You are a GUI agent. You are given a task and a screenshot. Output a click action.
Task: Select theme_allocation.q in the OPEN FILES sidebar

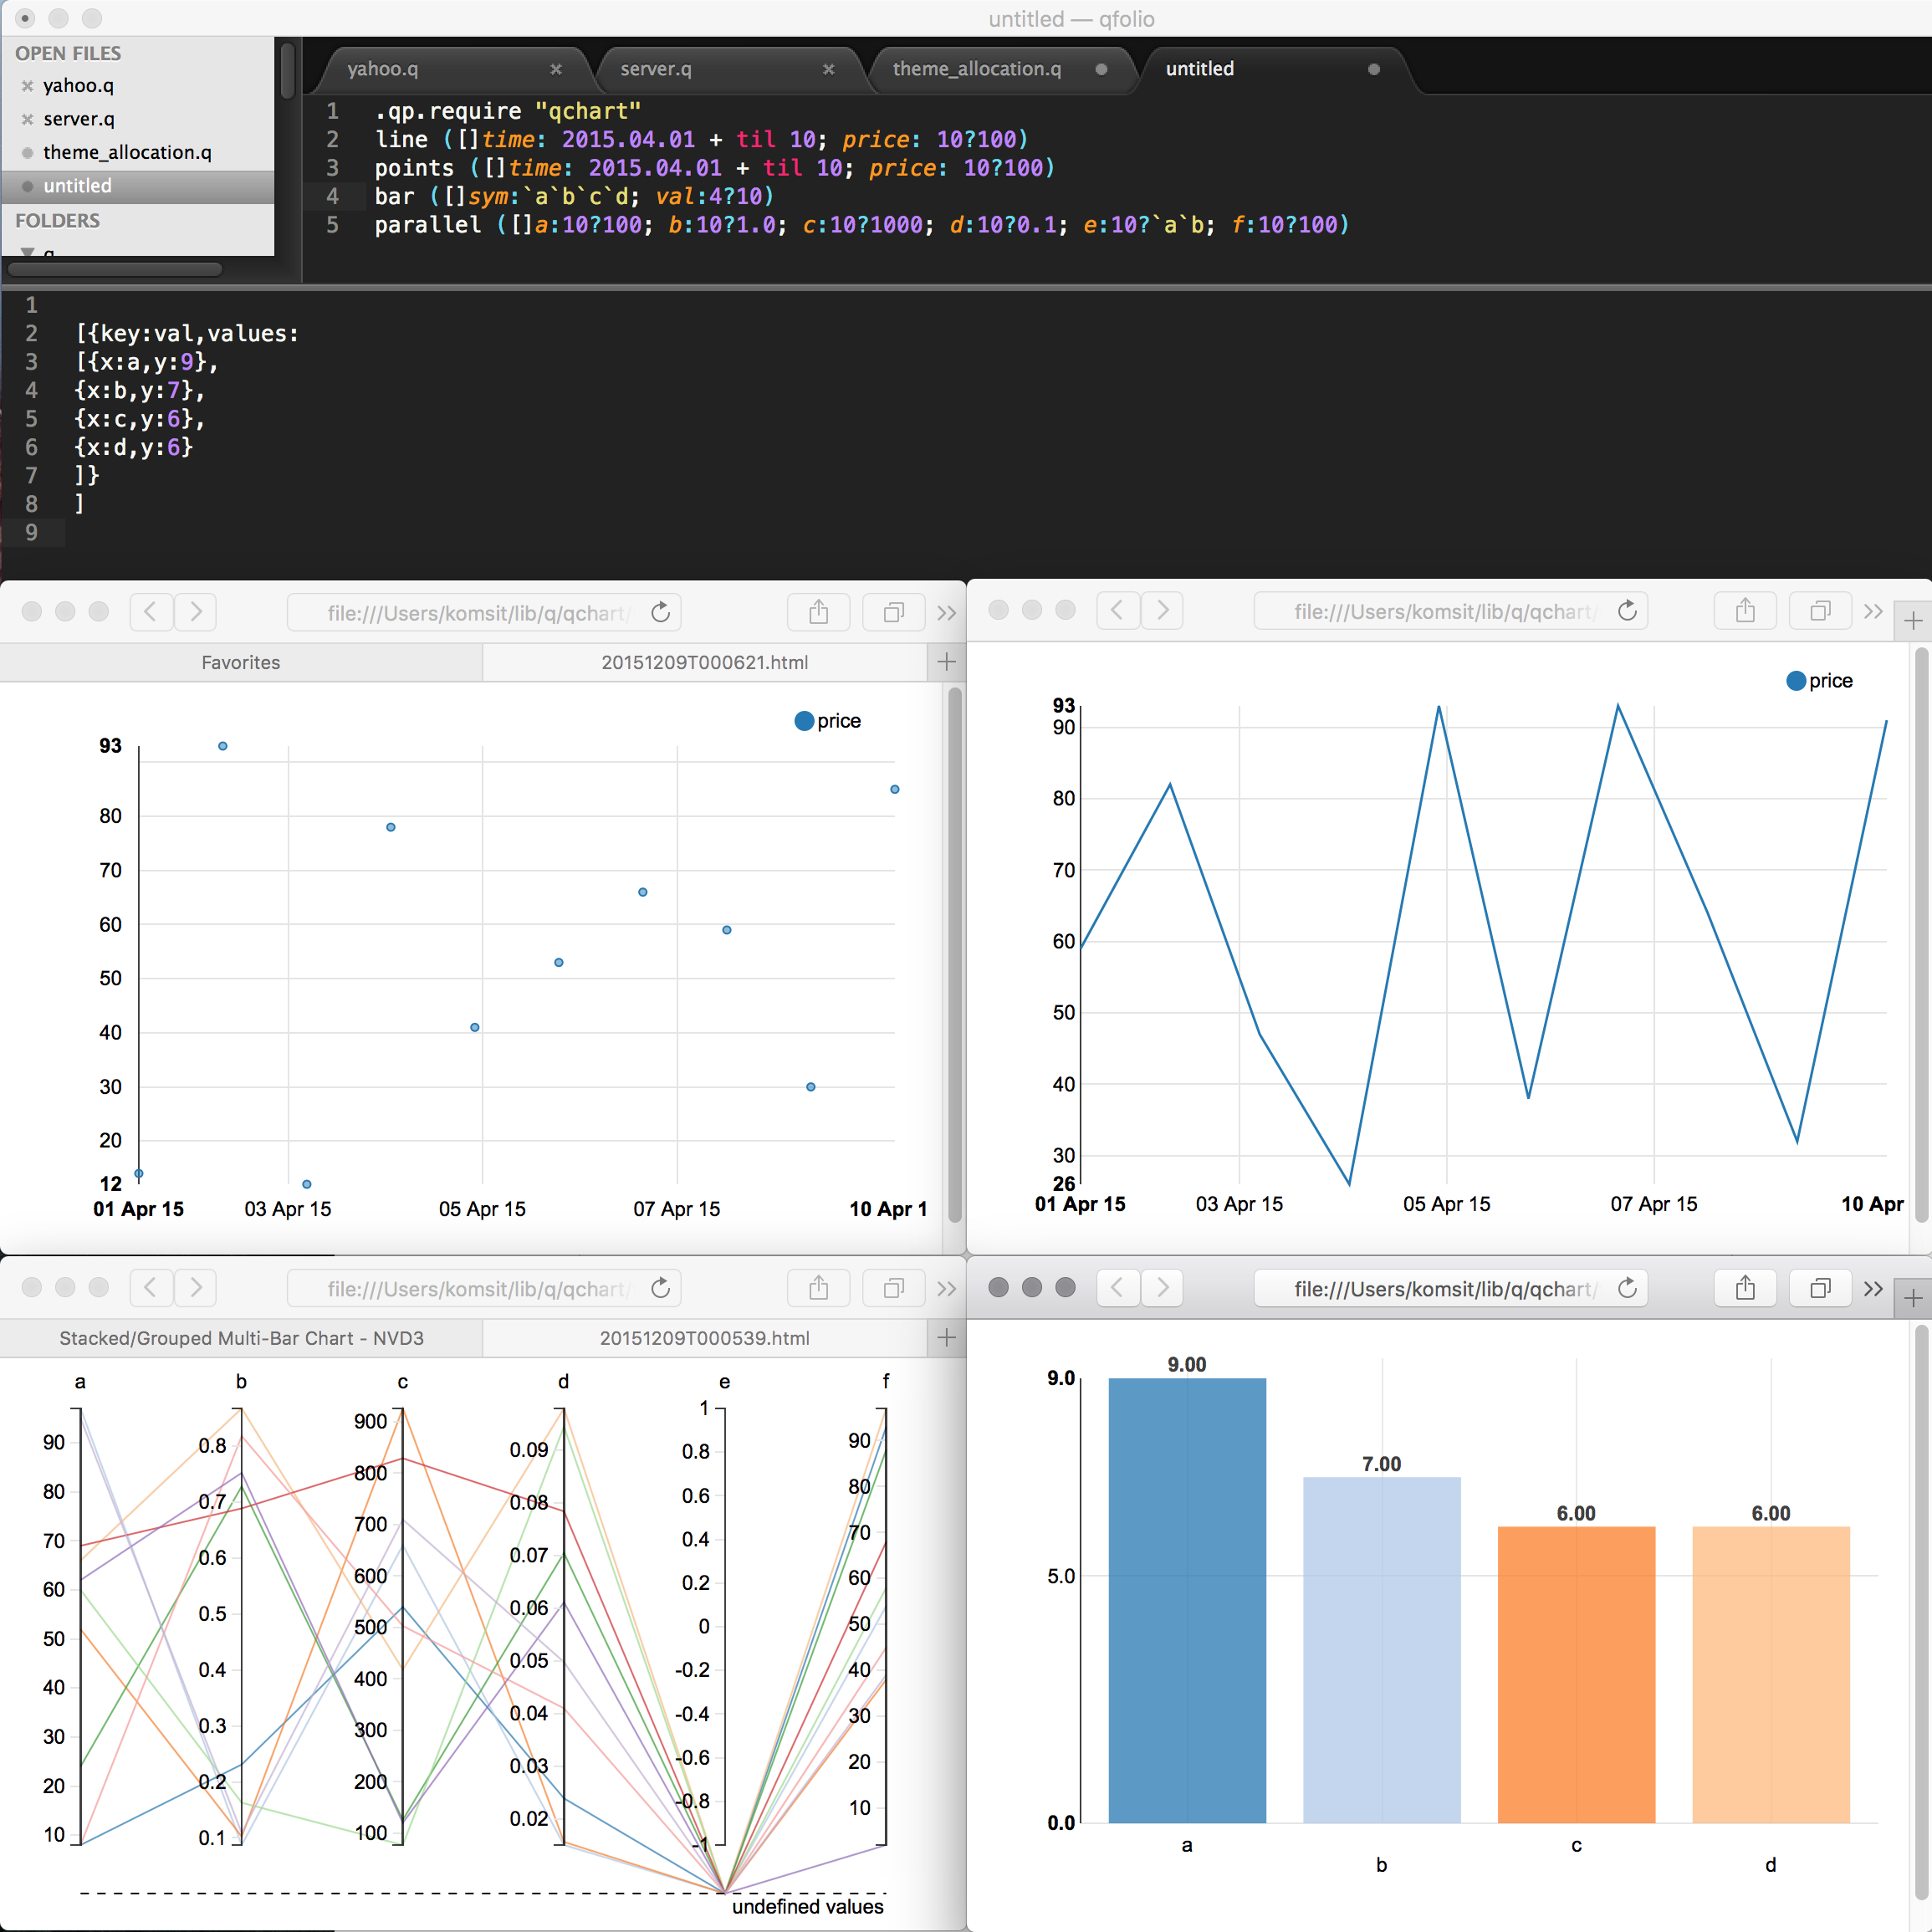pos(128,152)
